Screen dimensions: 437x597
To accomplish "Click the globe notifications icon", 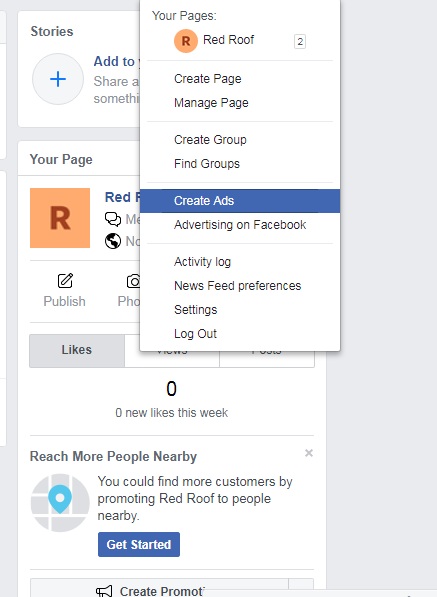I will pyautogui.click(x=113, y=241).
